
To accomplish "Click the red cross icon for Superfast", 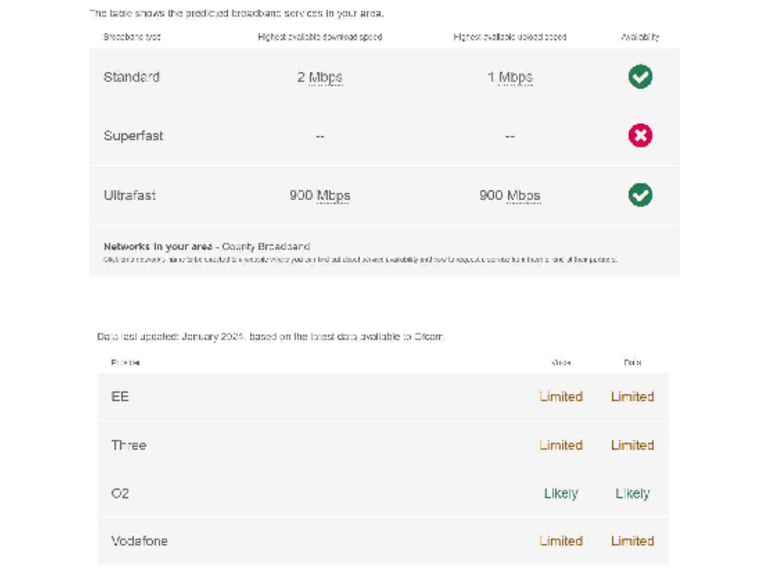I will click(x=640, y=136).
